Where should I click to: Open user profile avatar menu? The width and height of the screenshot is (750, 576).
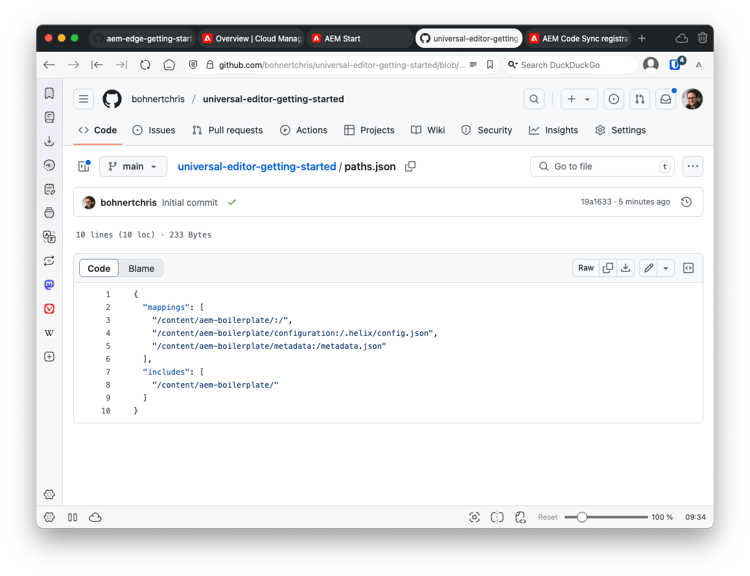pyautogui.click(x=692, y=99)
